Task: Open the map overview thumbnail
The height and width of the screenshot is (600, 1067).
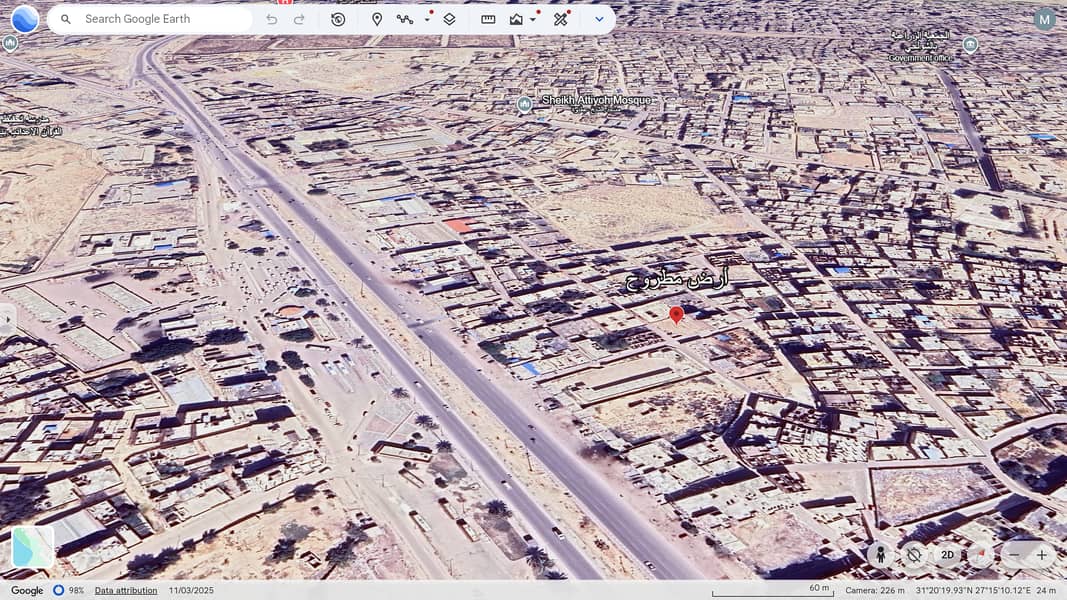Action: click(x=33, y=547)
